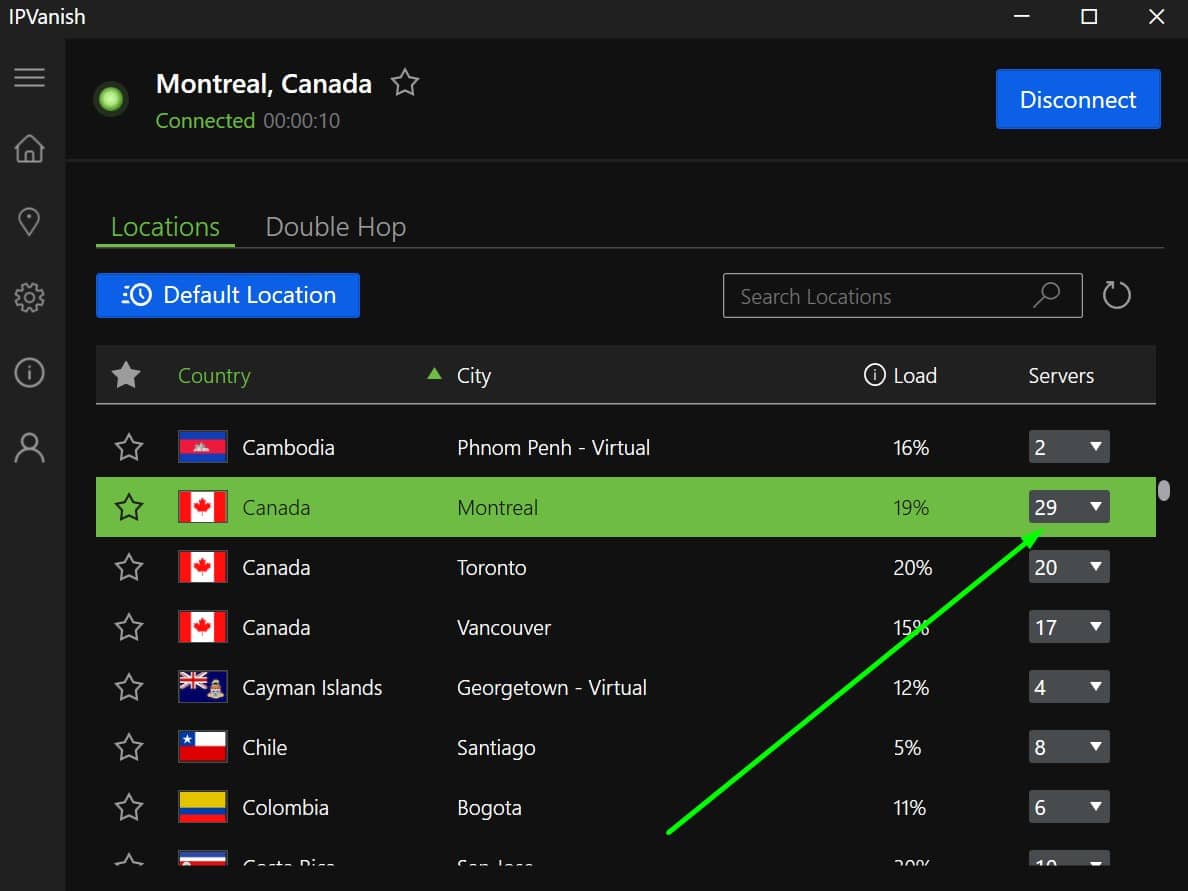Go to Home via sidebar icon

coord(29,148)
